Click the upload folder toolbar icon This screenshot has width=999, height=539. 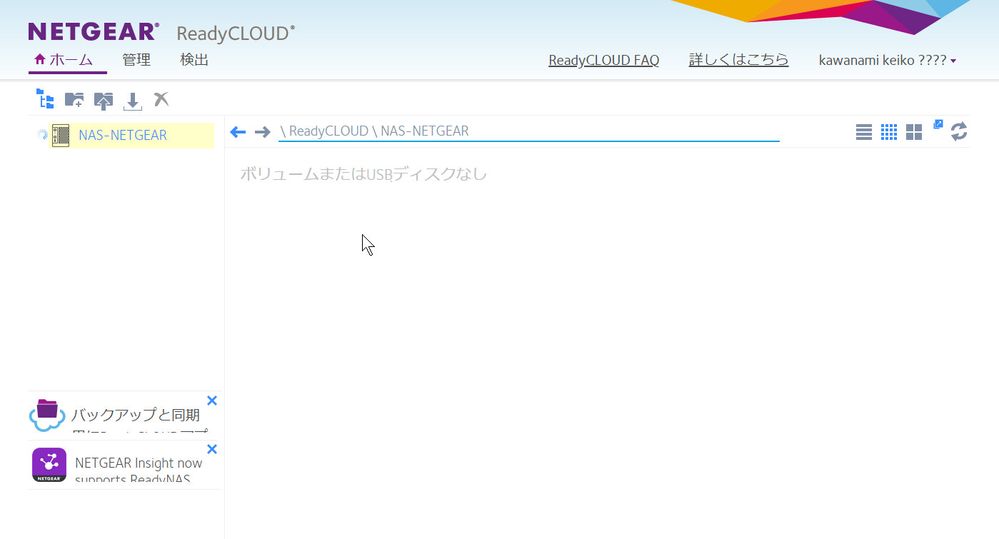point(103,101)
